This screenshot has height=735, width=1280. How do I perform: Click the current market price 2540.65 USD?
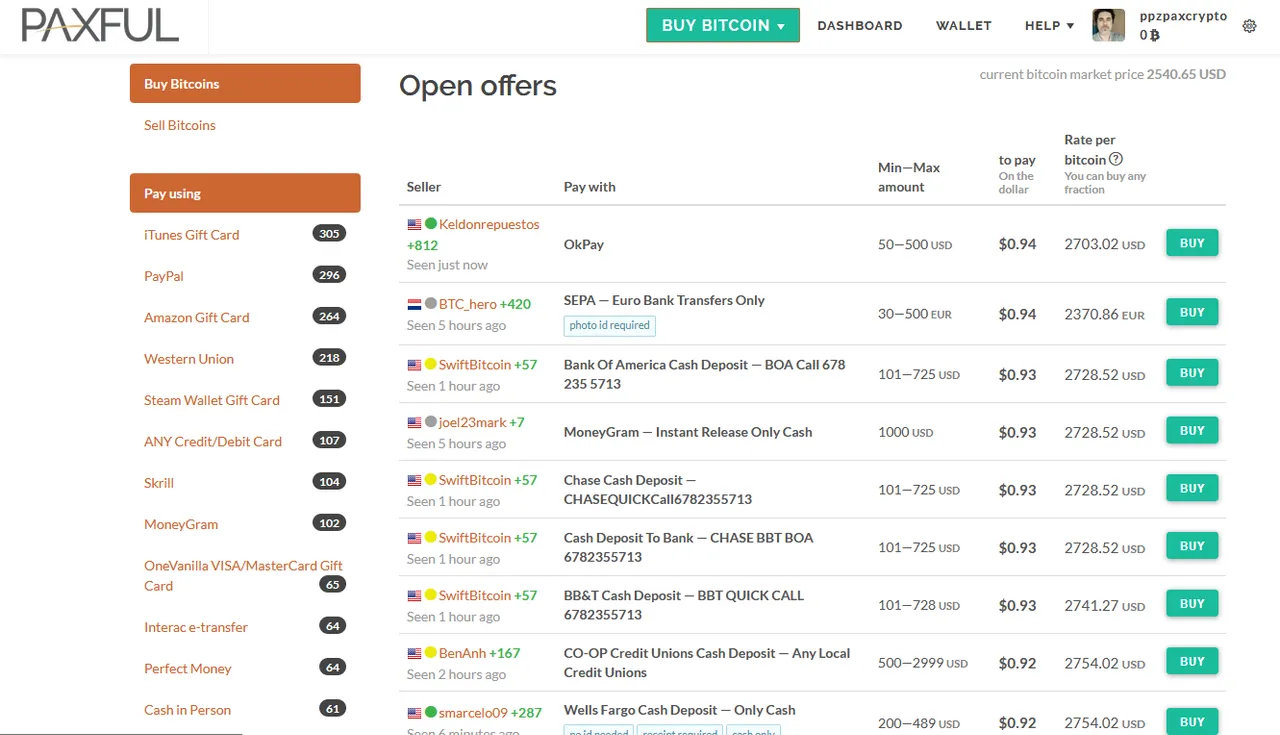pos(1186,74)
